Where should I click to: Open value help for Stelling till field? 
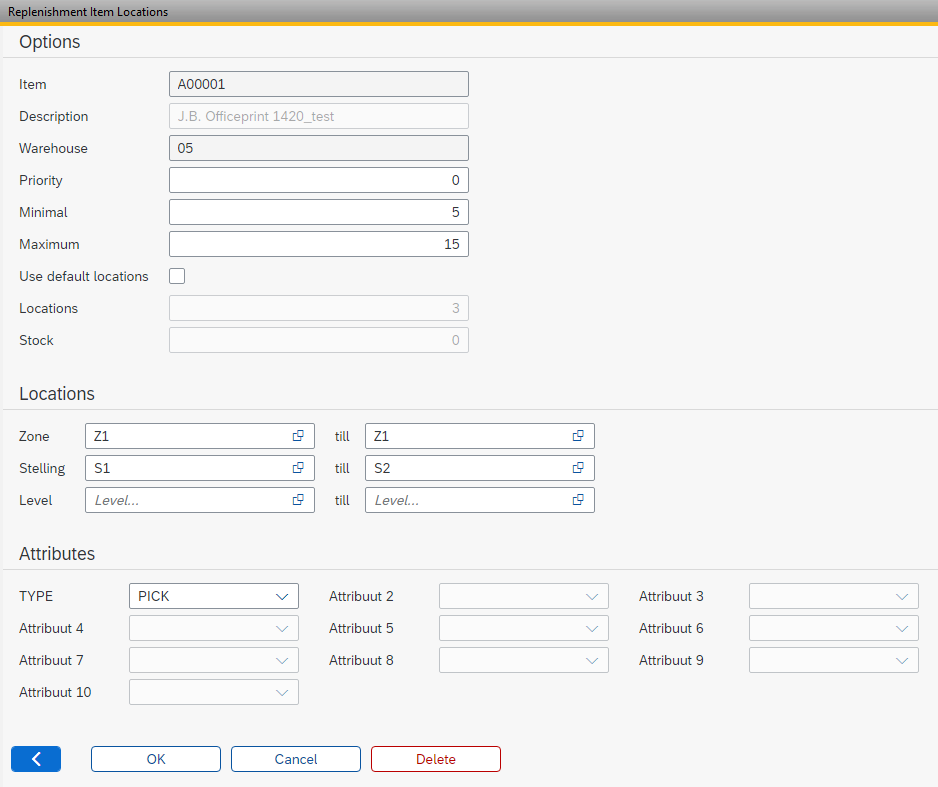(578, 468)
